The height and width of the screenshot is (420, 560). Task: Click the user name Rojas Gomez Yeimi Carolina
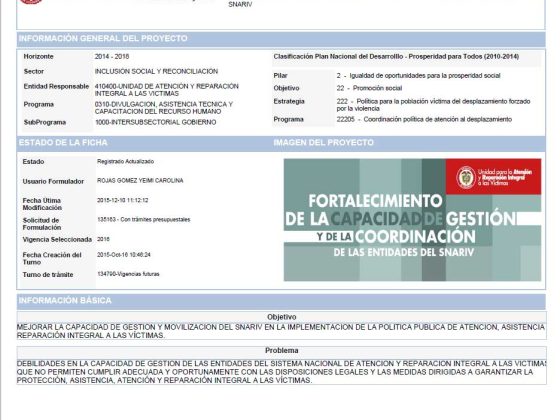tap(140, 181)
